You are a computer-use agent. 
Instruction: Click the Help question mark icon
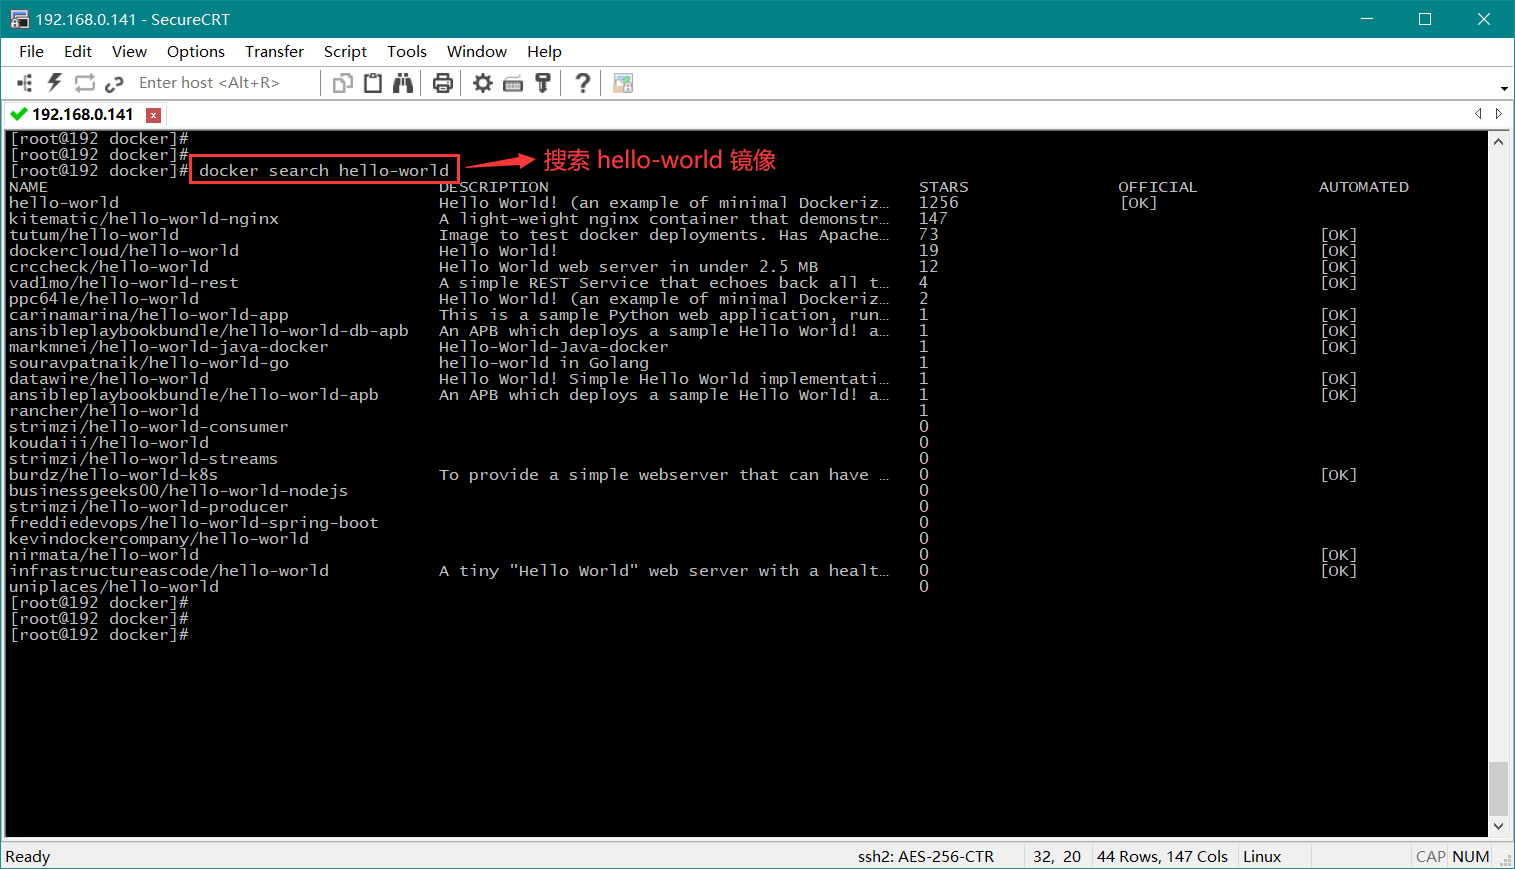[582, 83]
